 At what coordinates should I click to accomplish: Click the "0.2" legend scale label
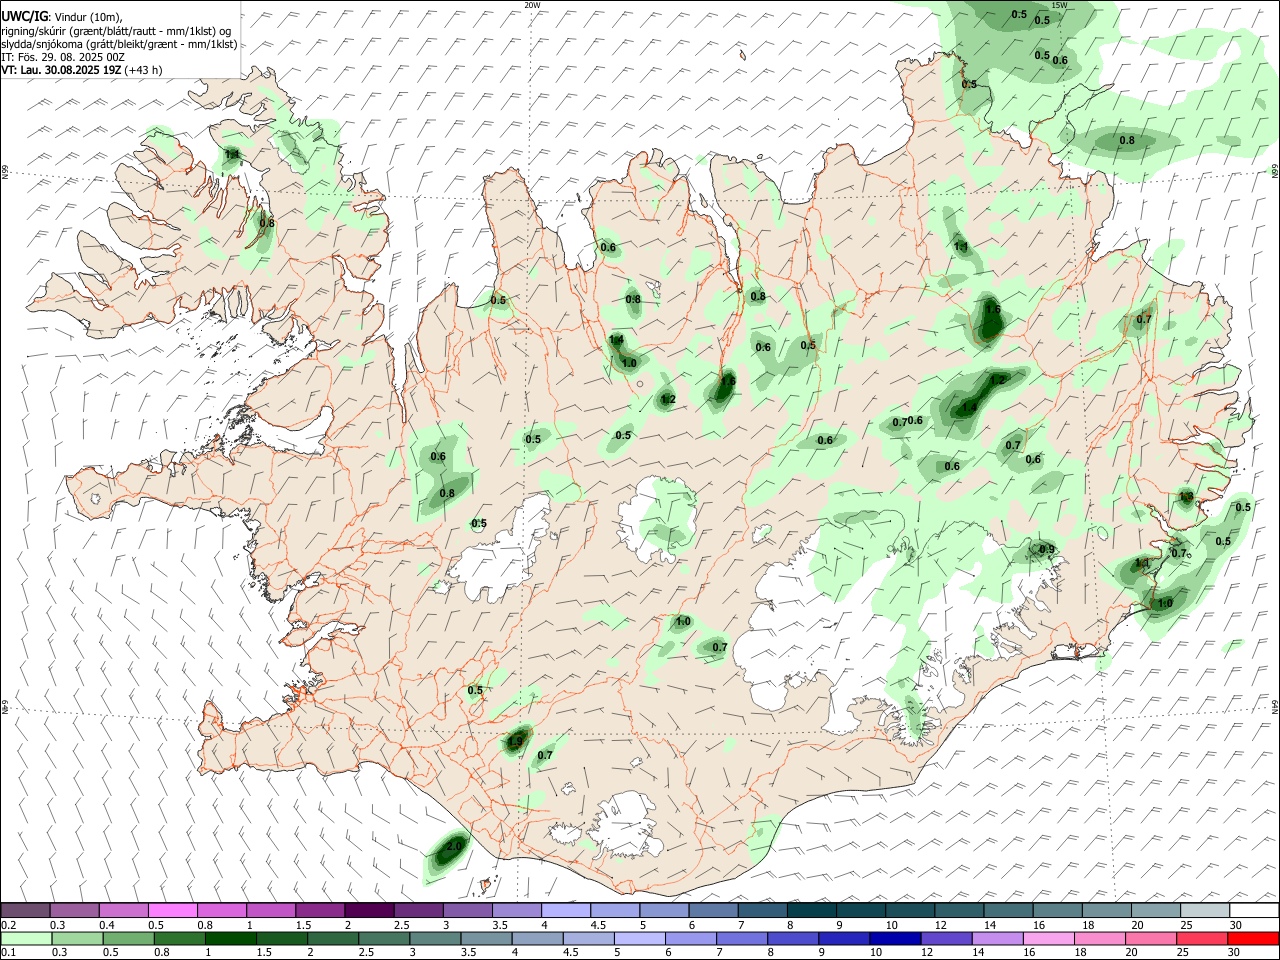9,925
